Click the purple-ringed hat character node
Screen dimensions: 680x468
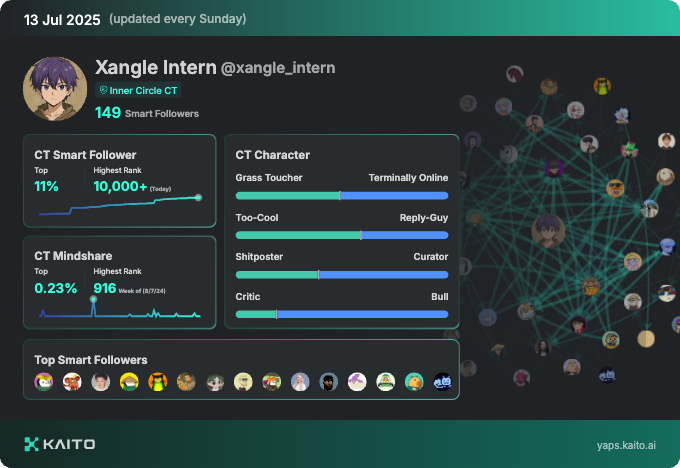pos(554,168)
